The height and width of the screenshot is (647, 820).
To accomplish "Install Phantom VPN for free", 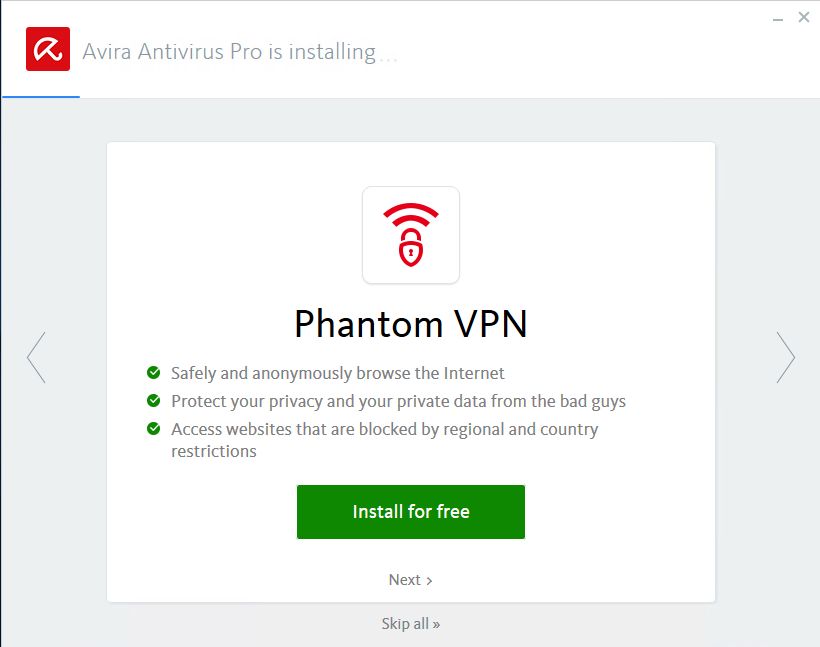I will 411,512.
